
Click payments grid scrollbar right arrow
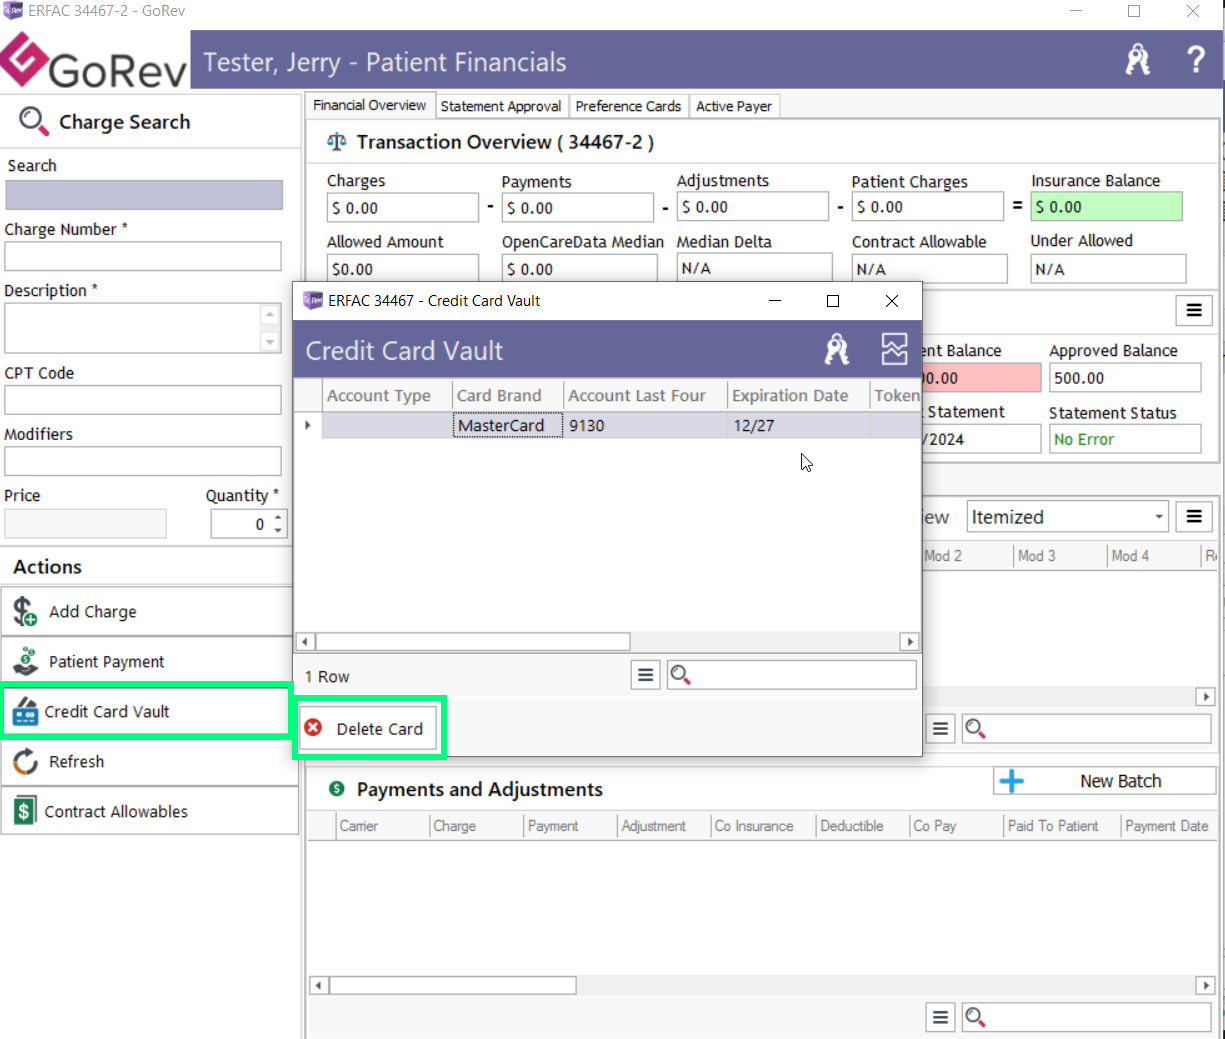tap(1205, 985)
